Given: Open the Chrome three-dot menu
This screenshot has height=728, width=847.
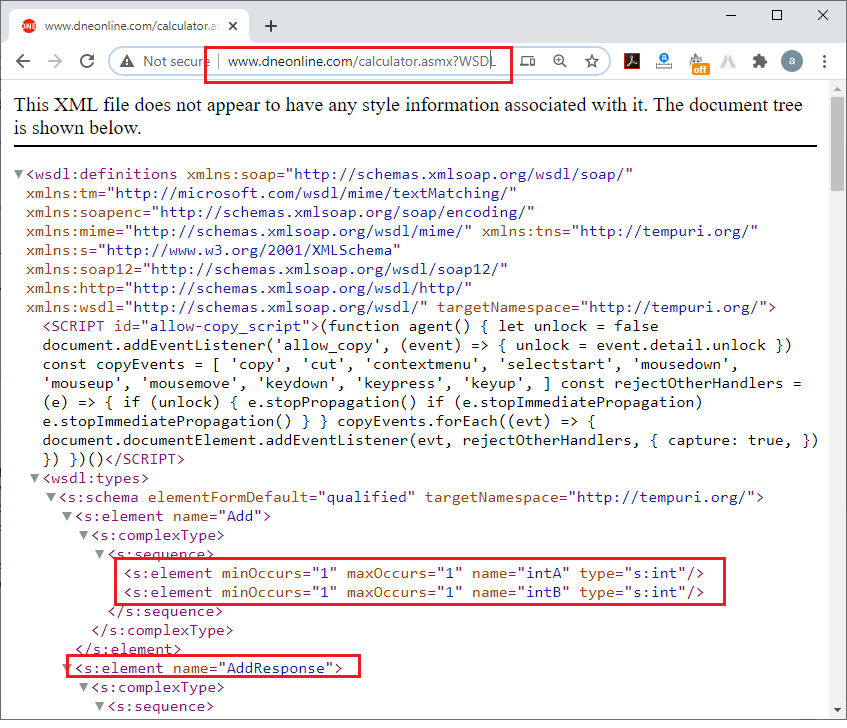Looking at the screenshot, I should point(824,61).
